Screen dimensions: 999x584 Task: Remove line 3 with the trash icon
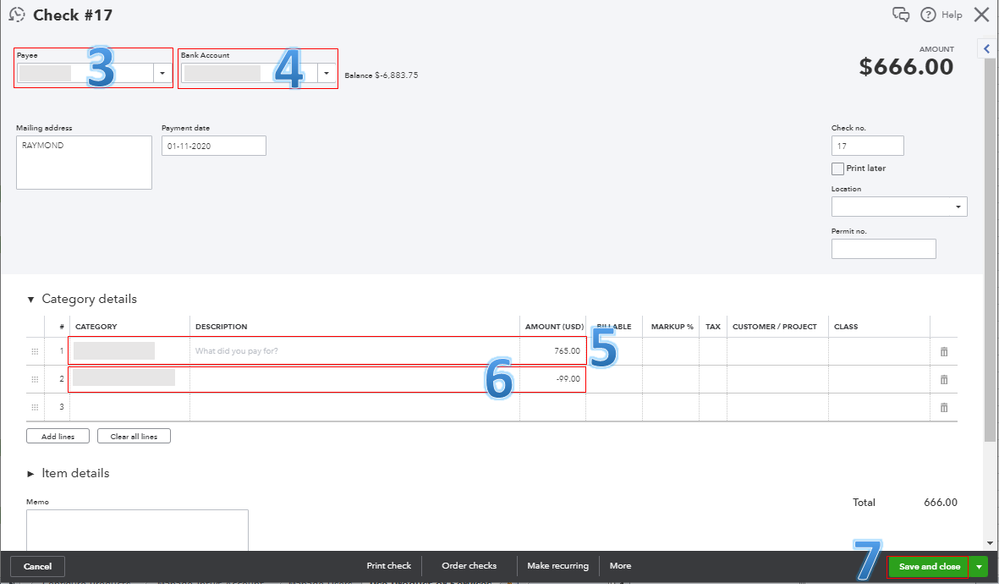943,407
